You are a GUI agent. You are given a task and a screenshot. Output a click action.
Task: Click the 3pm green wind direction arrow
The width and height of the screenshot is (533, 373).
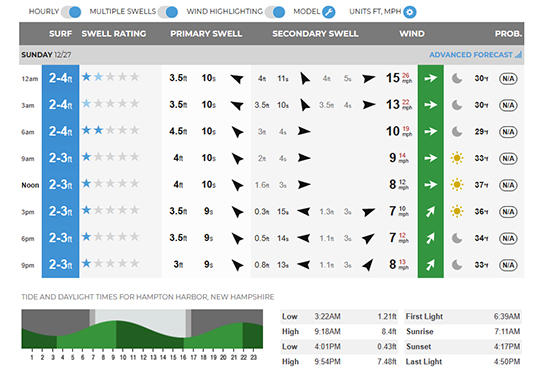pos(430,211)
